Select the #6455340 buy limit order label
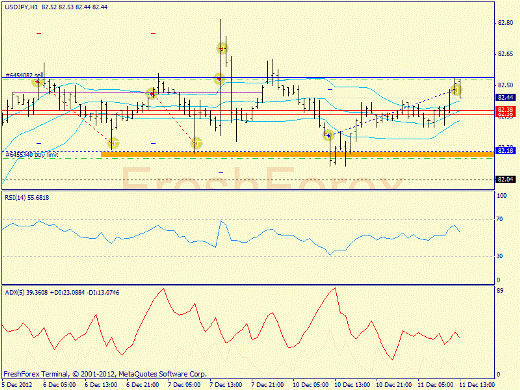This screenshot has height=390, width=520. coord(32,154)
